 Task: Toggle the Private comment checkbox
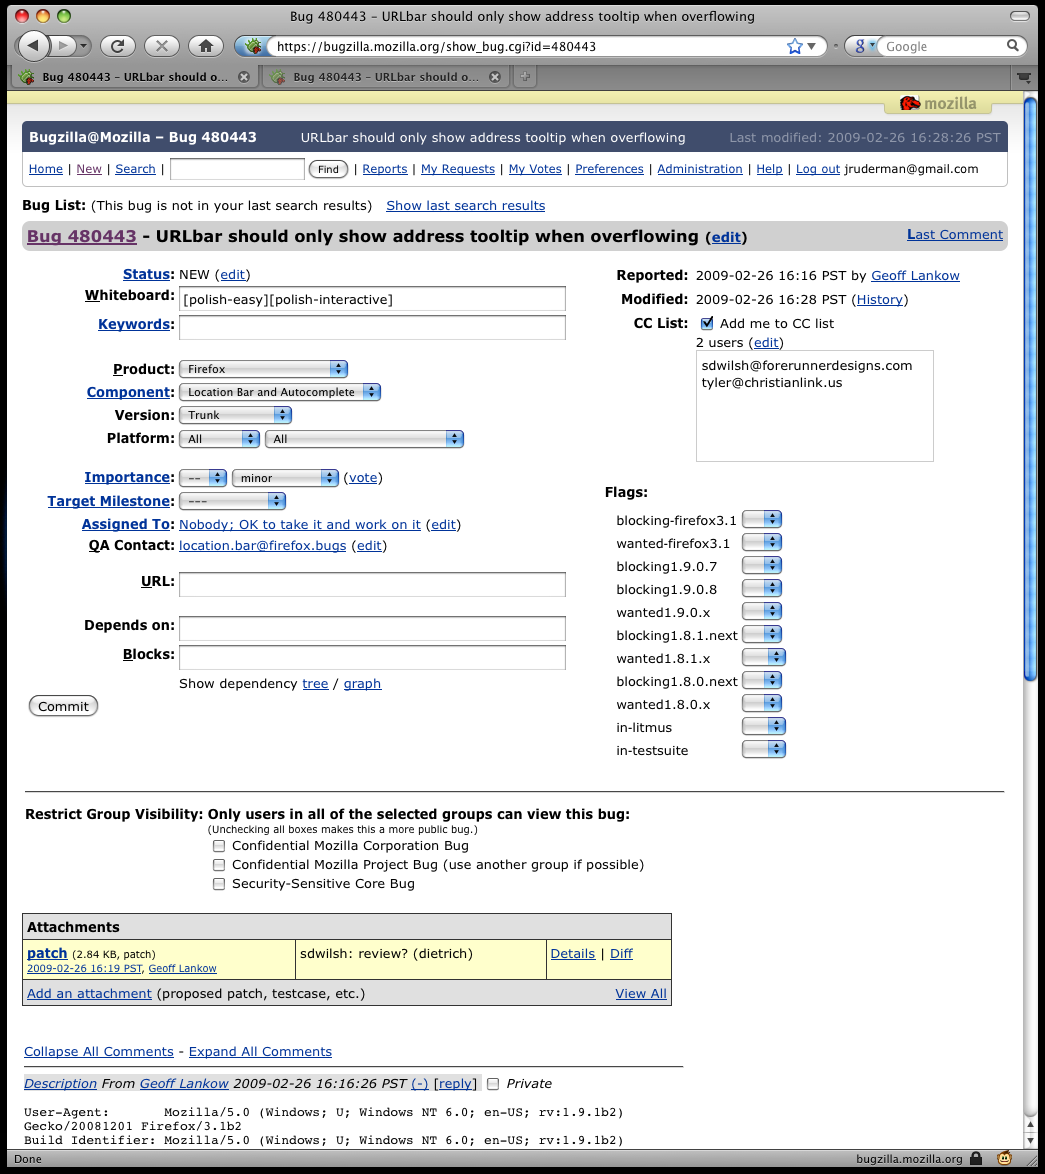click(493, 1083)
